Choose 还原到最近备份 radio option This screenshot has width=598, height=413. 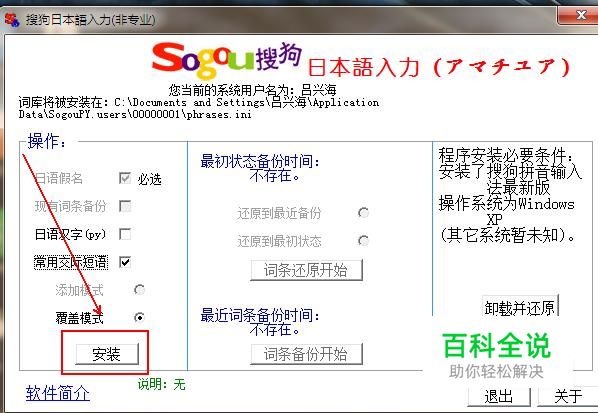[363, 212]
